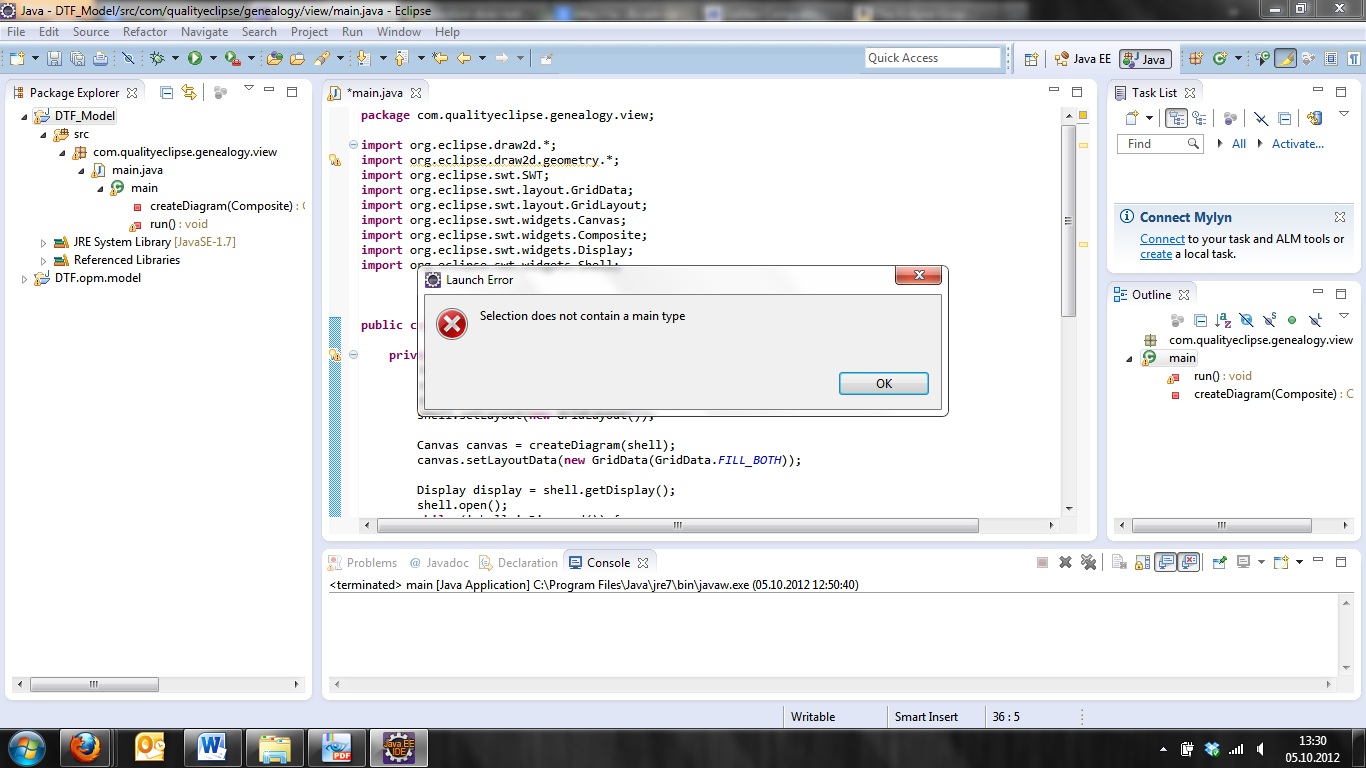Click the Run Last Tool icon
The image size is (1366, 768).
click(x=232, y=58)
